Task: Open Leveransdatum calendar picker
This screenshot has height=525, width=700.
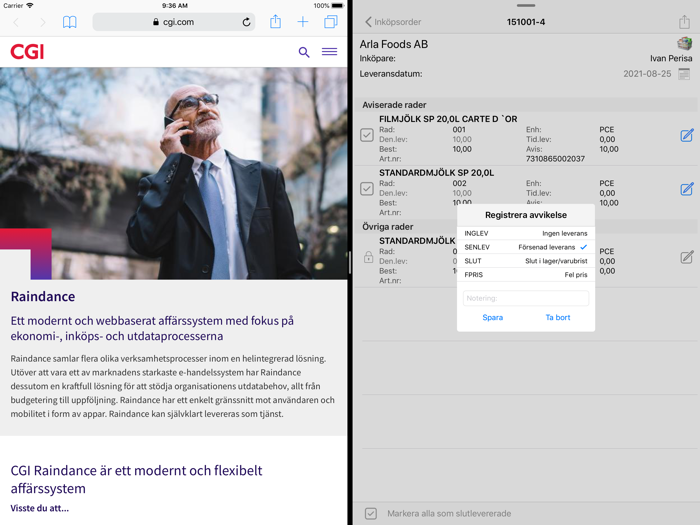Action: click(x=684, y=74)
